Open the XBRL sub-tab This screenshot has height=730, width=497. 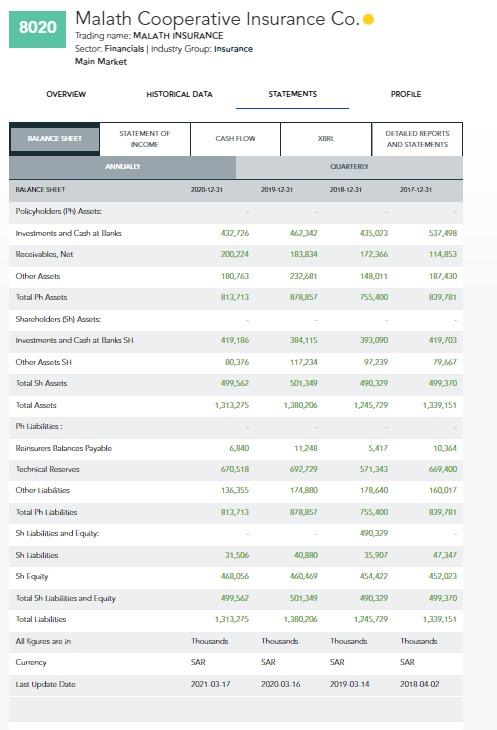326,139
